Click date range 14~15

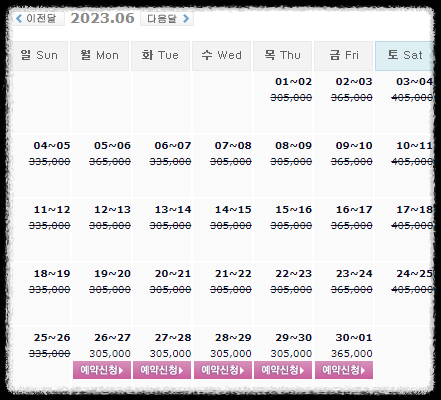click(x=233, y=210)
